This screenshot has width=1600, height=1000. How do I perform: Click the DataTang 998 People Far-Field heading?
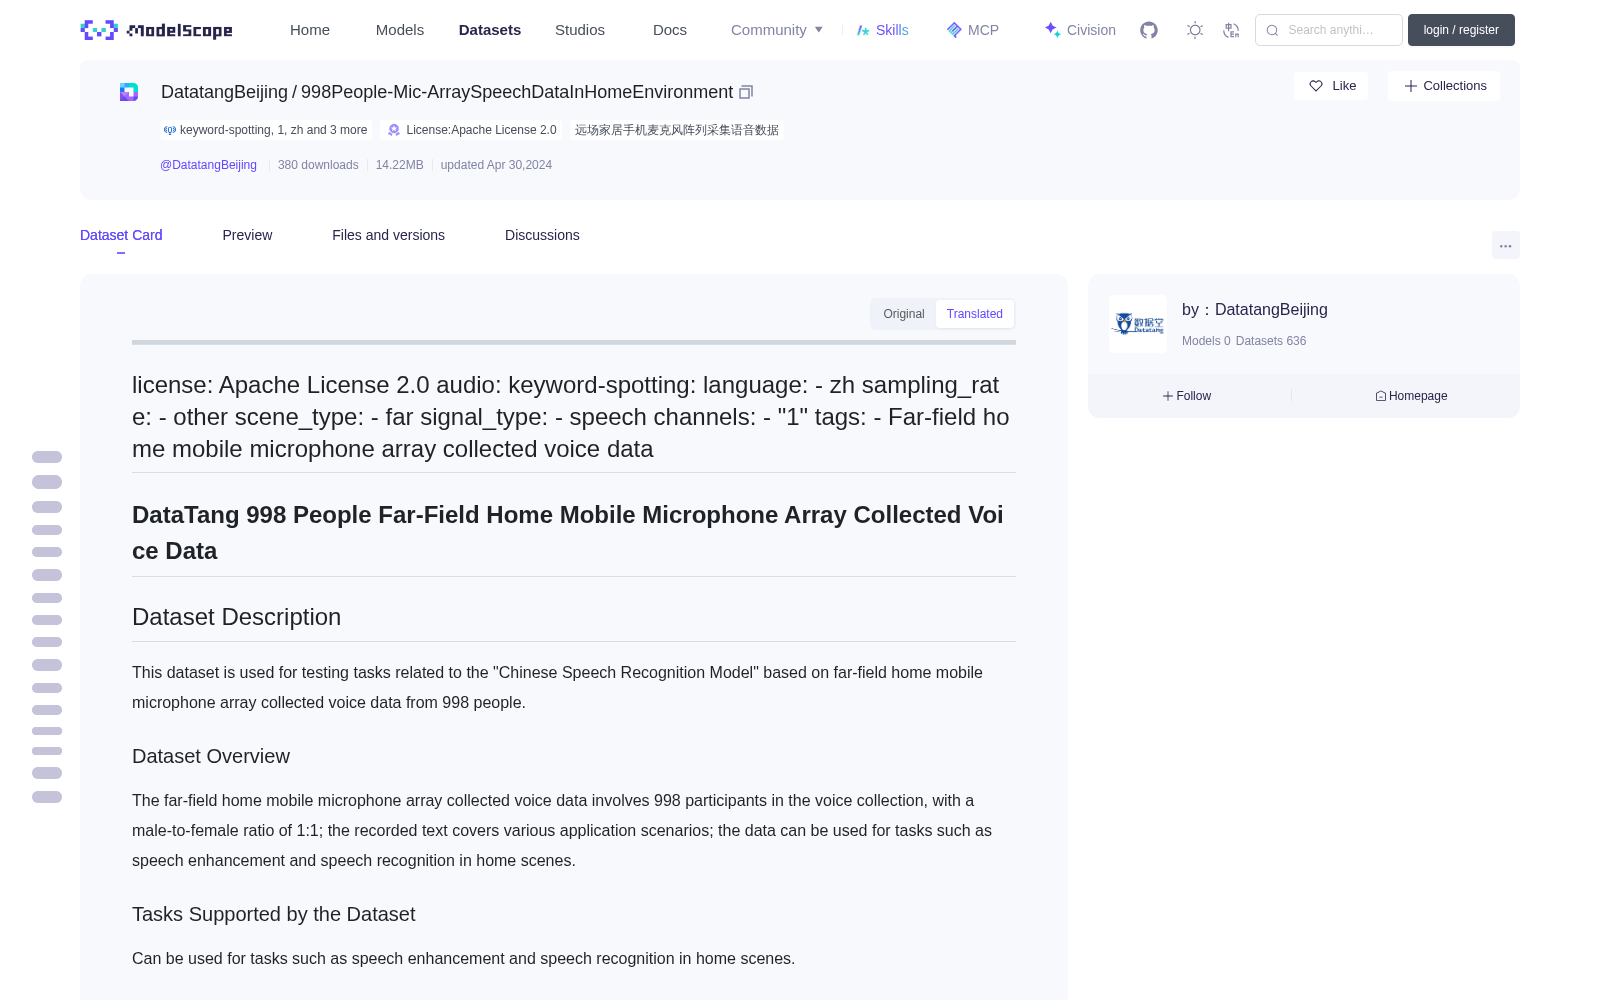point(568,532)
